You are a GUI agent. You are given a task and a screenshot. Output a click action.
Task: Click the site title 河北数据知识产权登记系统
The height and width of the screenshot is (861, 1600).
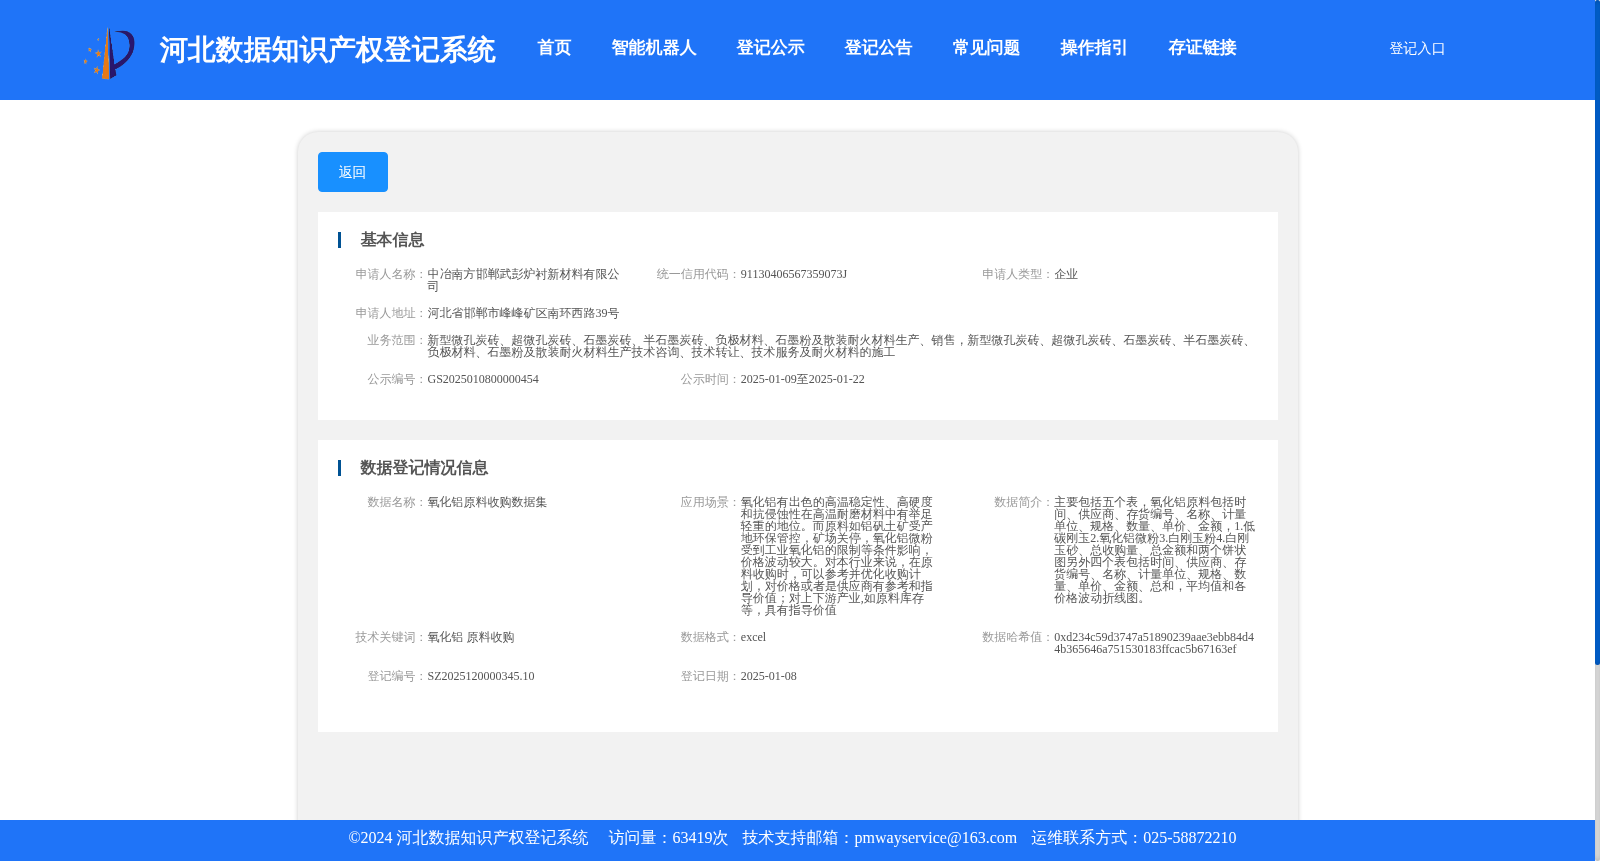point(327,50)
